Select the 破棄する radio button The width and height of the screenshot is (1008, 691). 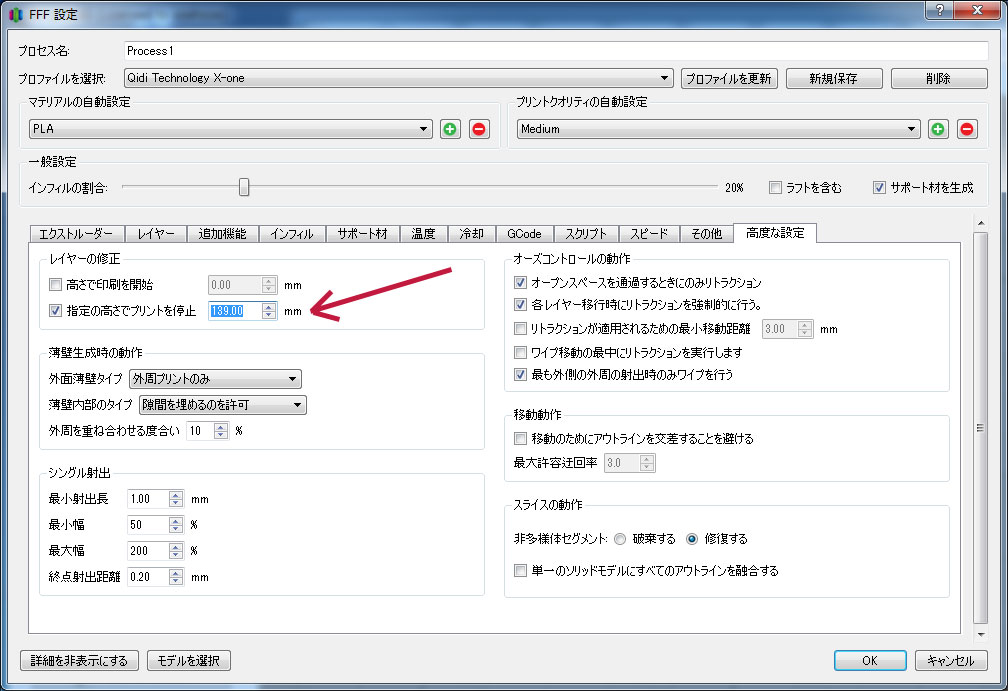620,538
